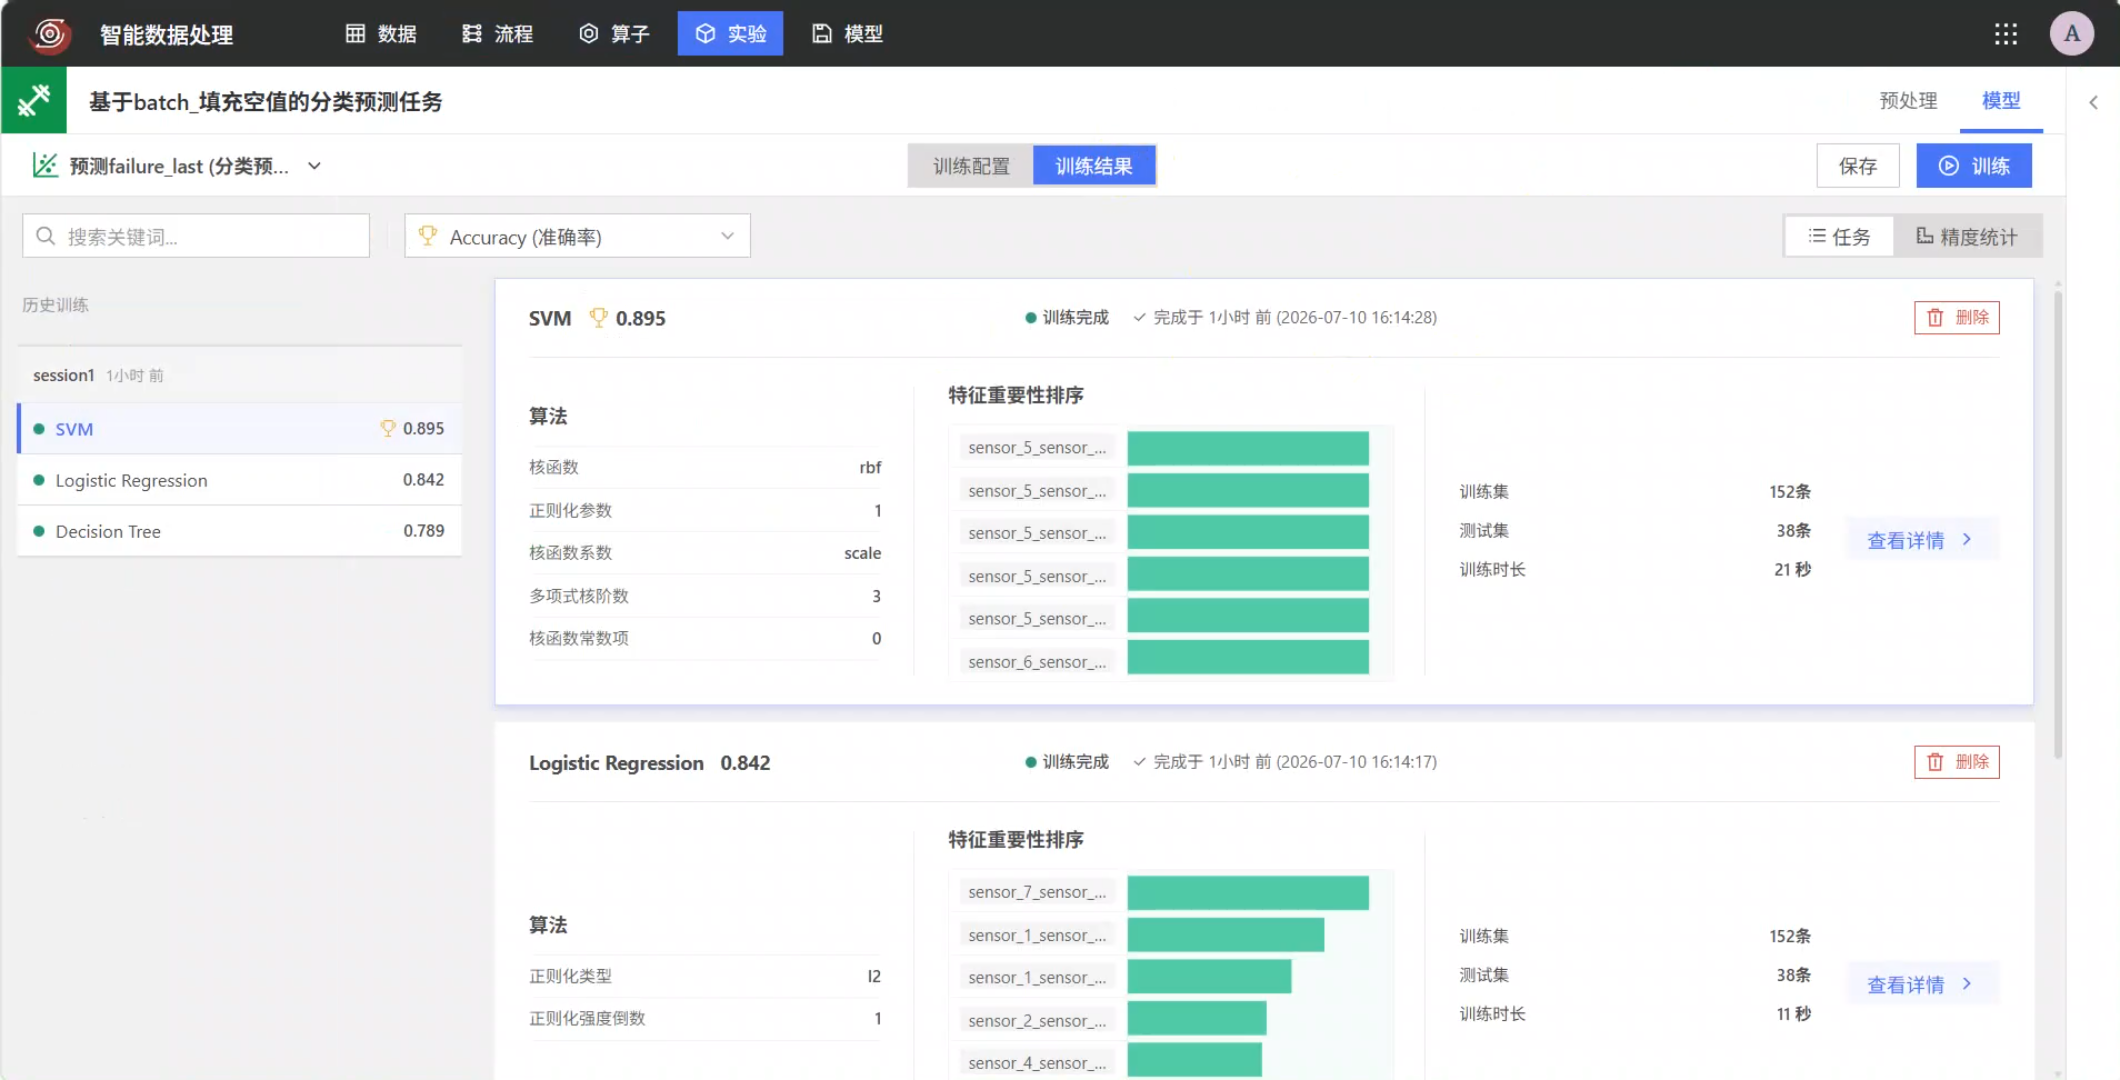This screenshot has height=1080, width=2120.
Task: Click the green experiment tools icon
Action: pyautogui.click(x=34, y=100)
